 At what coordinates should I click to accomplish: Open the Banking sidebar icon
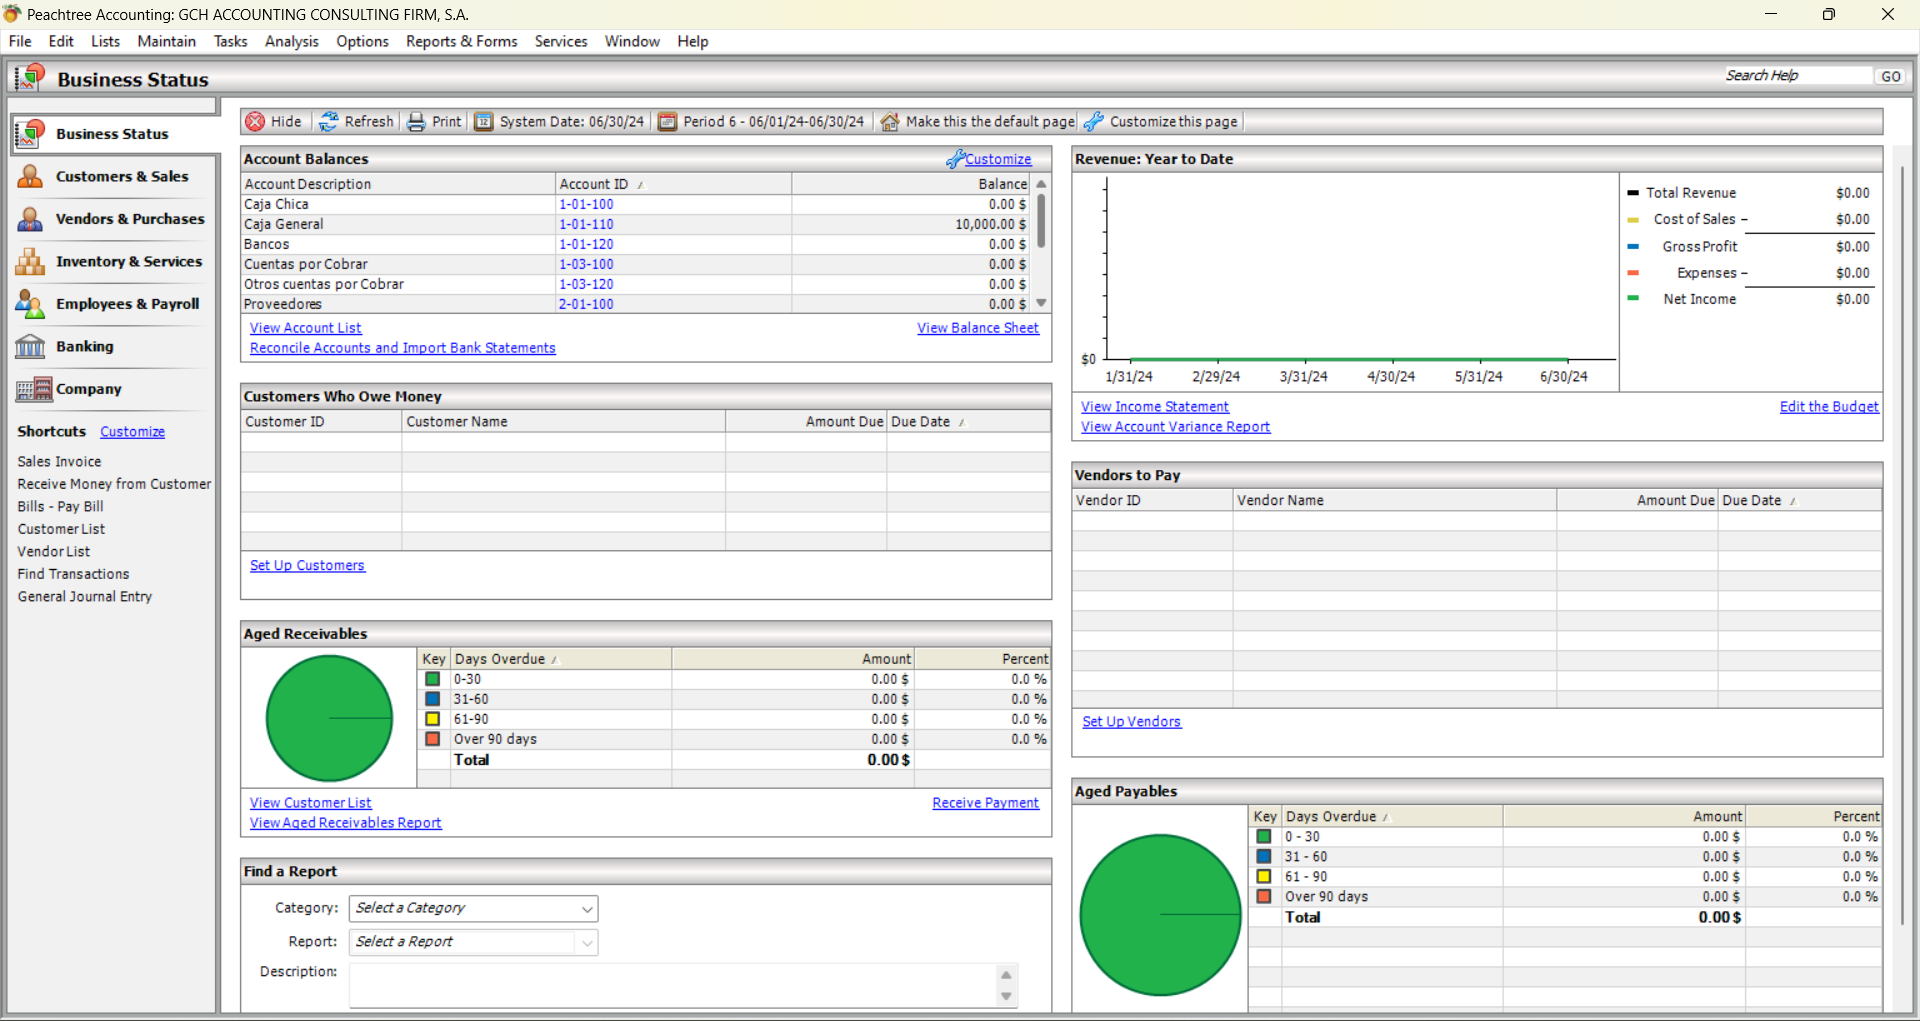click(x=30, y=347)
